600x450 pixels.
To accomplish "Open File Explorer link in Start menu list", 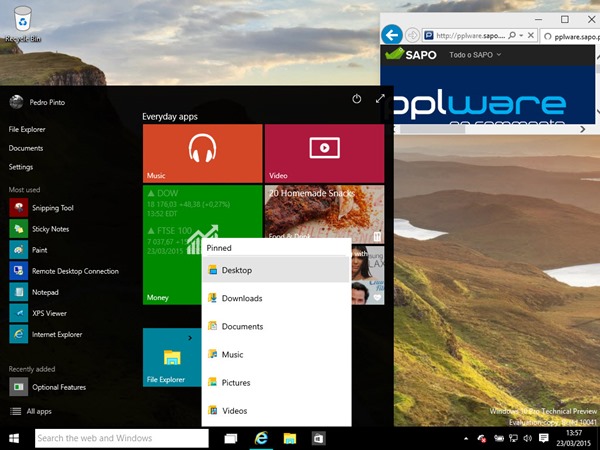I will point(27,129).
